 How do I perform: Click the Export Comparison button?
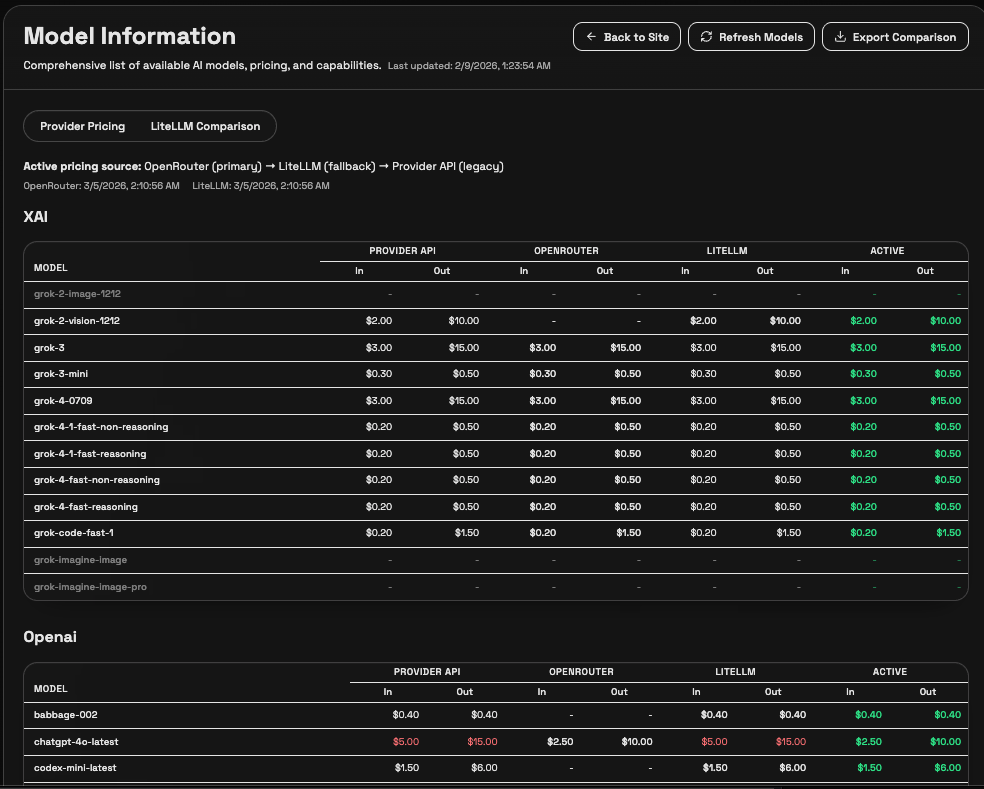(x=894, y=36)
